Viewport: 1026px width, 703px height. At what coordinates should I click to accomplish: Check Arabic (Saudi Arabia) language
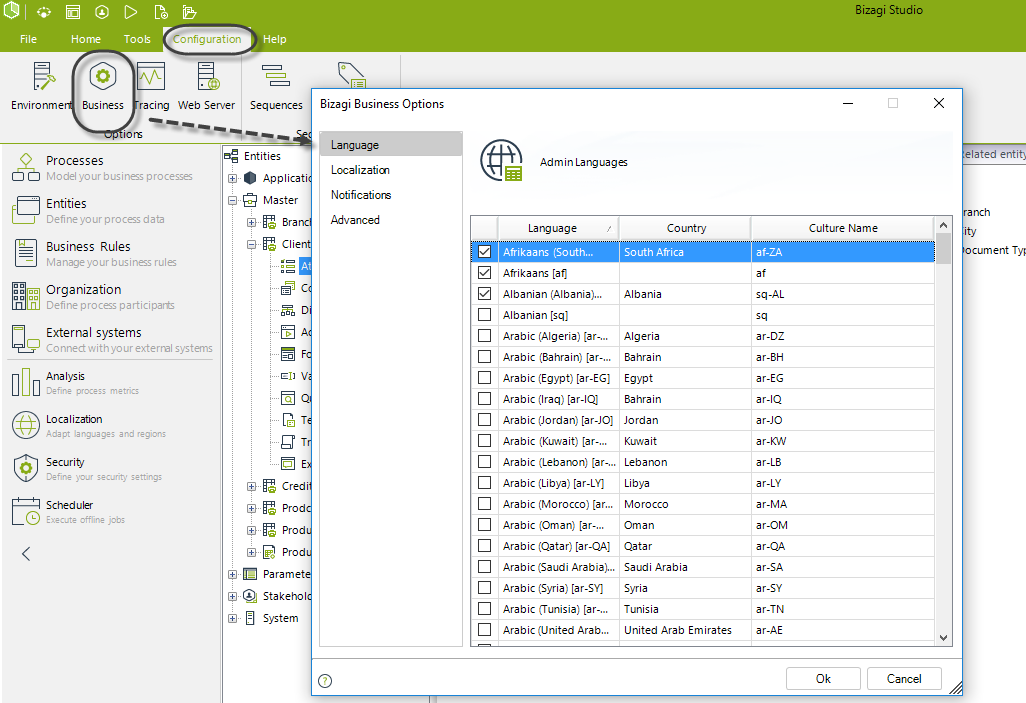tap(484, 567)
